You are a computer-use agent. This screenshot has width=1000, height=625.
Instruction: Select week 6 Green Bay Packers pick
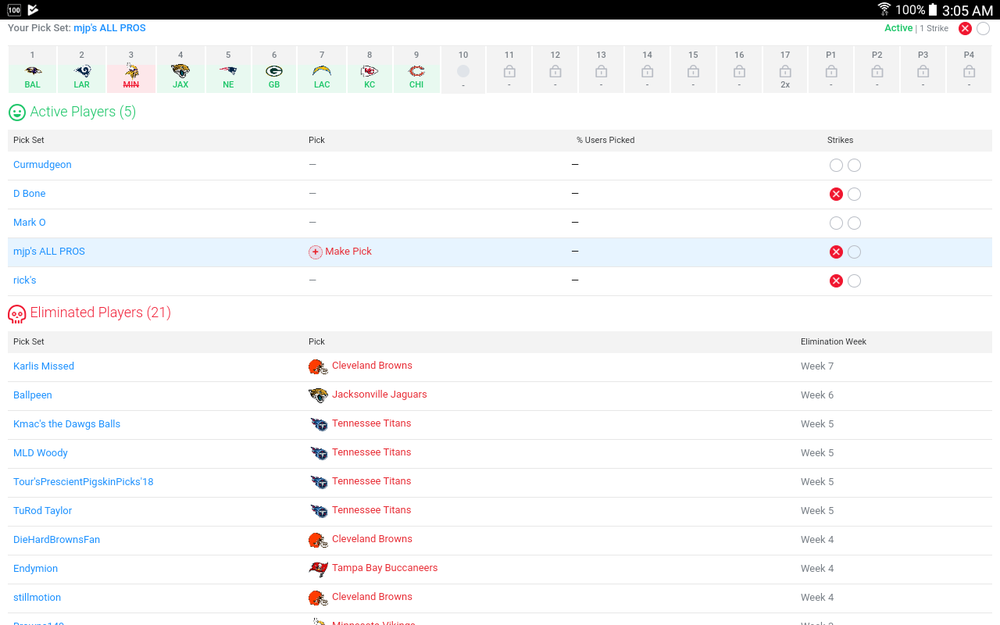[x=274, y=70]
